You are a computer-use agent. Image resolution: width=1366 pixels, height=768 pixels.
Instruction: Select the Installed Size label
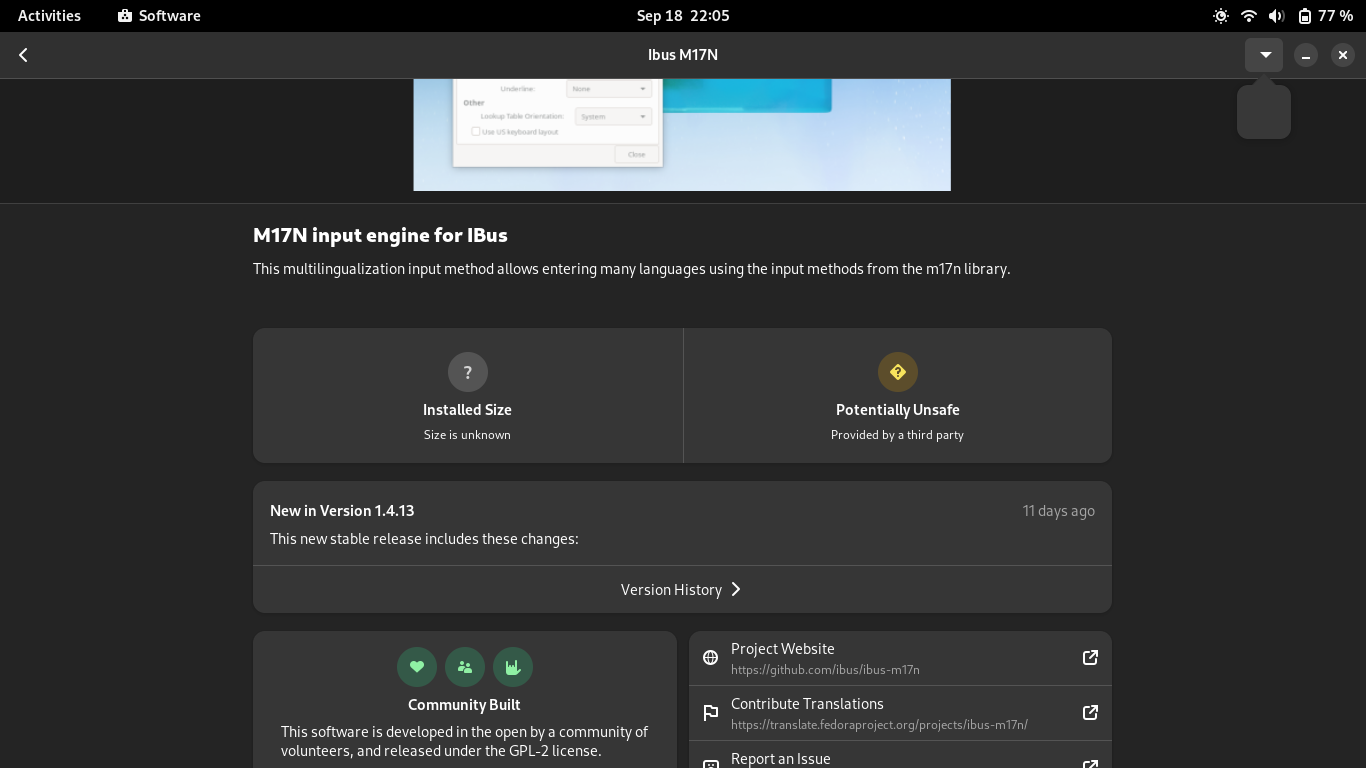pos(467,410)
